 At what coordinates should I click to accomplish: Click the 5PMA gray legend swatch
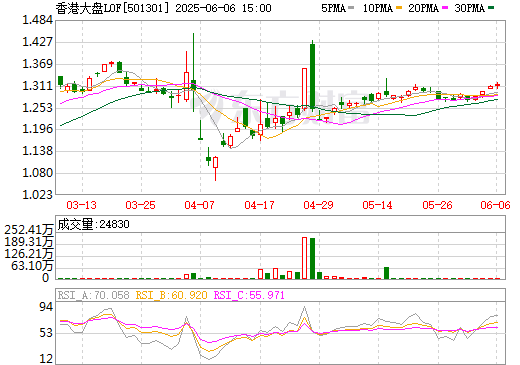point(351,7)
